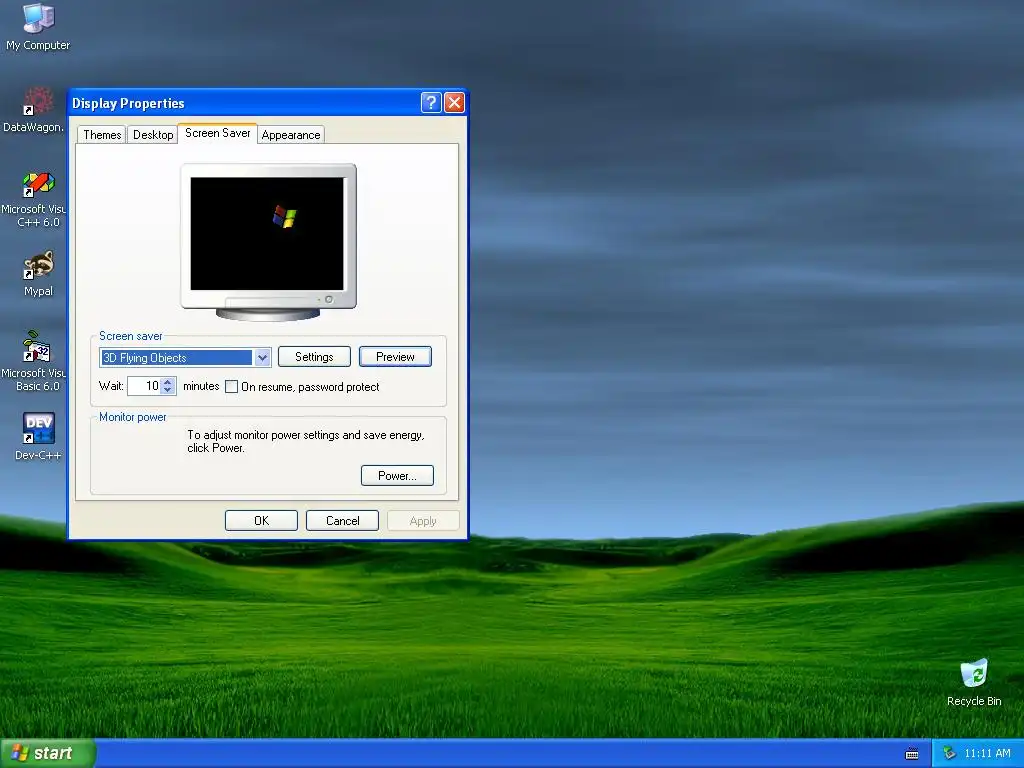Image resolution: width=1024 pixels, height=768 pixels.
Task: Select the Screen Saver tab
Action: (217, 133)
